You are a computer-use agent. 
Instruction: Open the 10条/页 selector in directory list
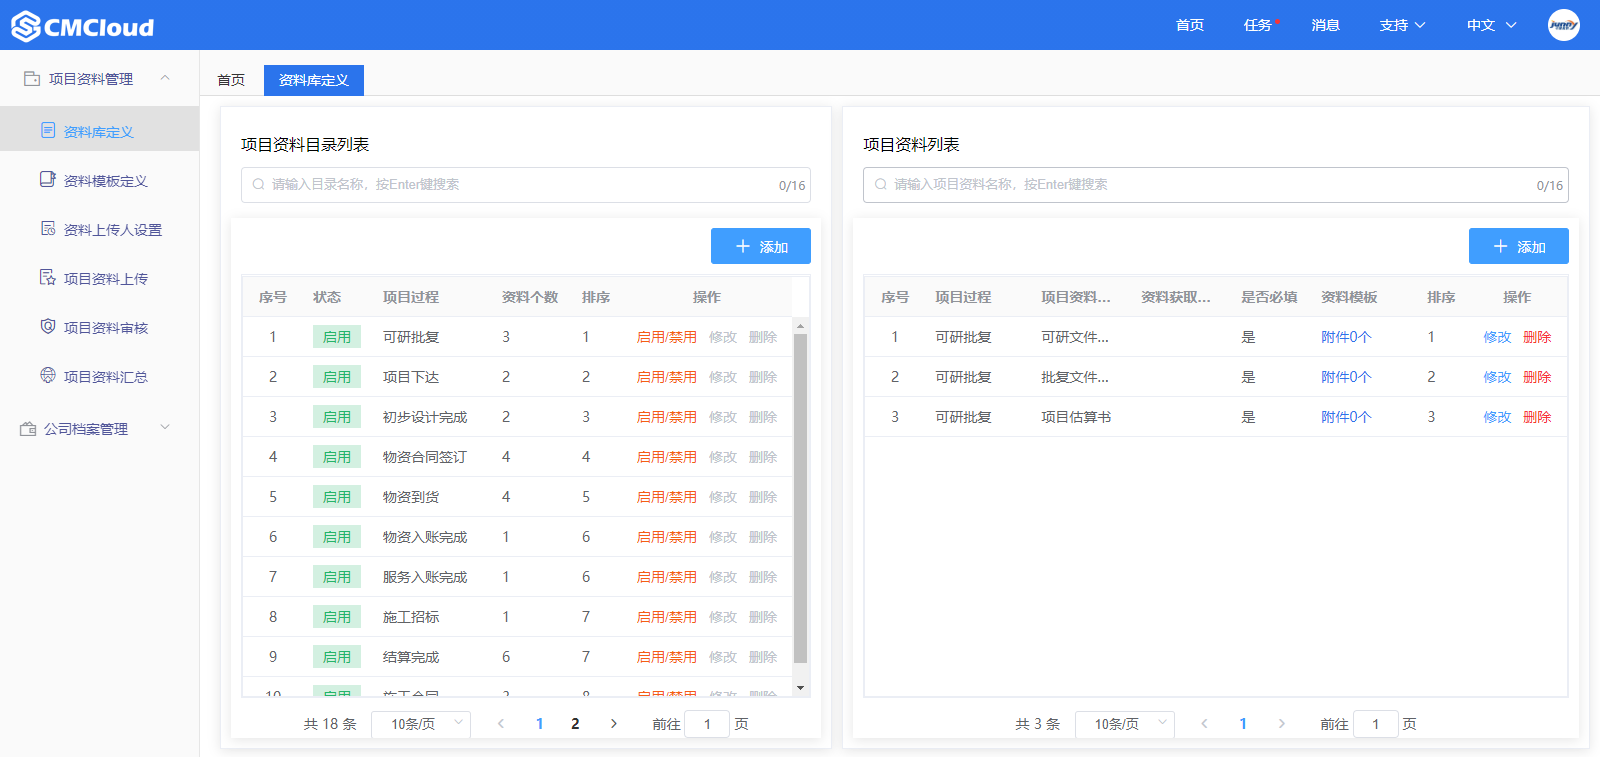click(x=421, y=724)
